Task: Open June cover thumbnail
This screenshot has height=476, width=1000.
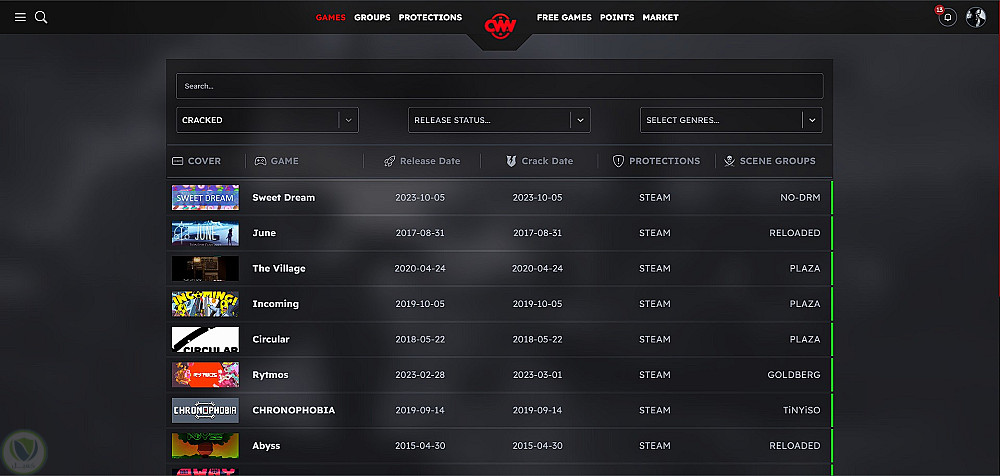Action: [205, 233]
